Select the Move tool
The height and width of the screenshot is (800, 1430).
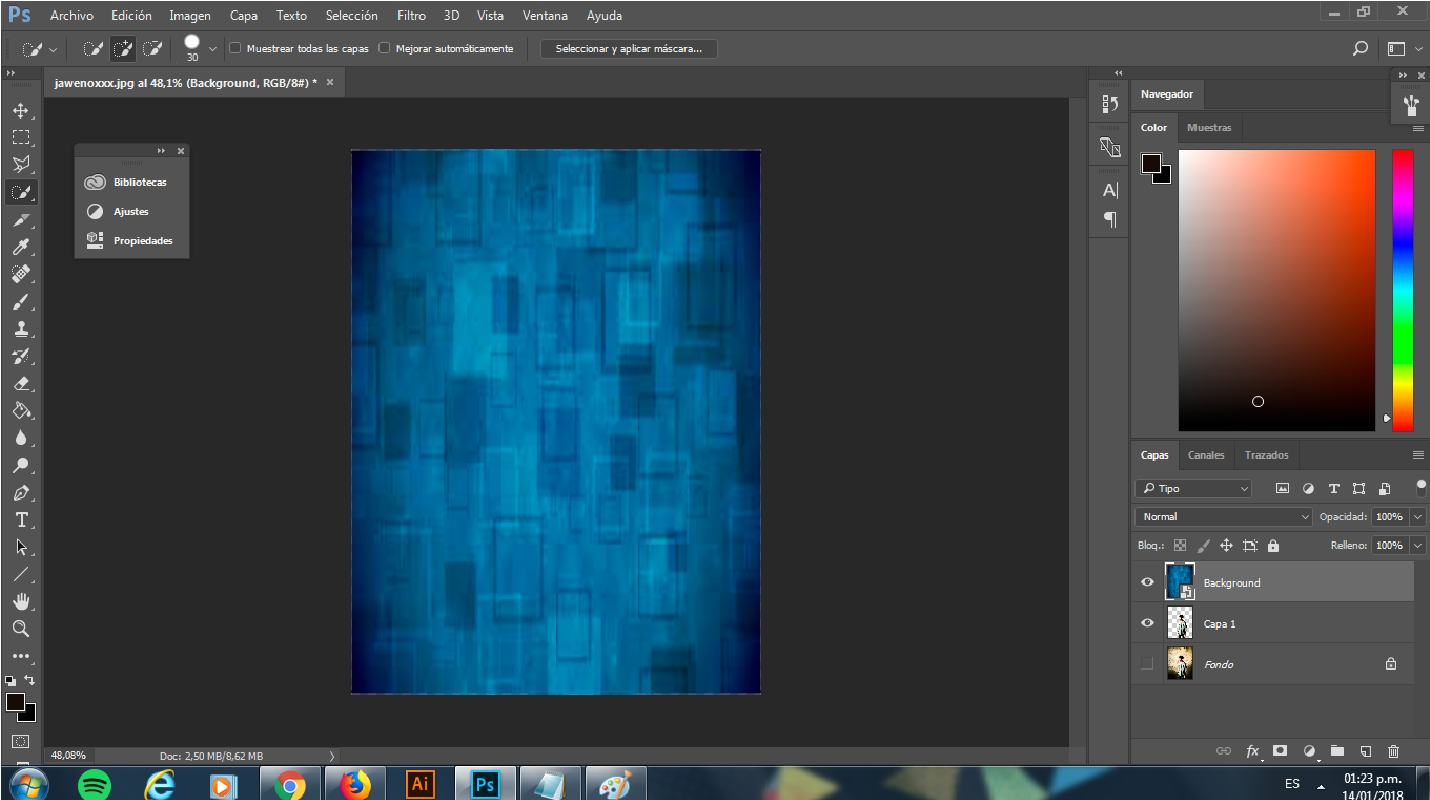(x=21, y=110)
